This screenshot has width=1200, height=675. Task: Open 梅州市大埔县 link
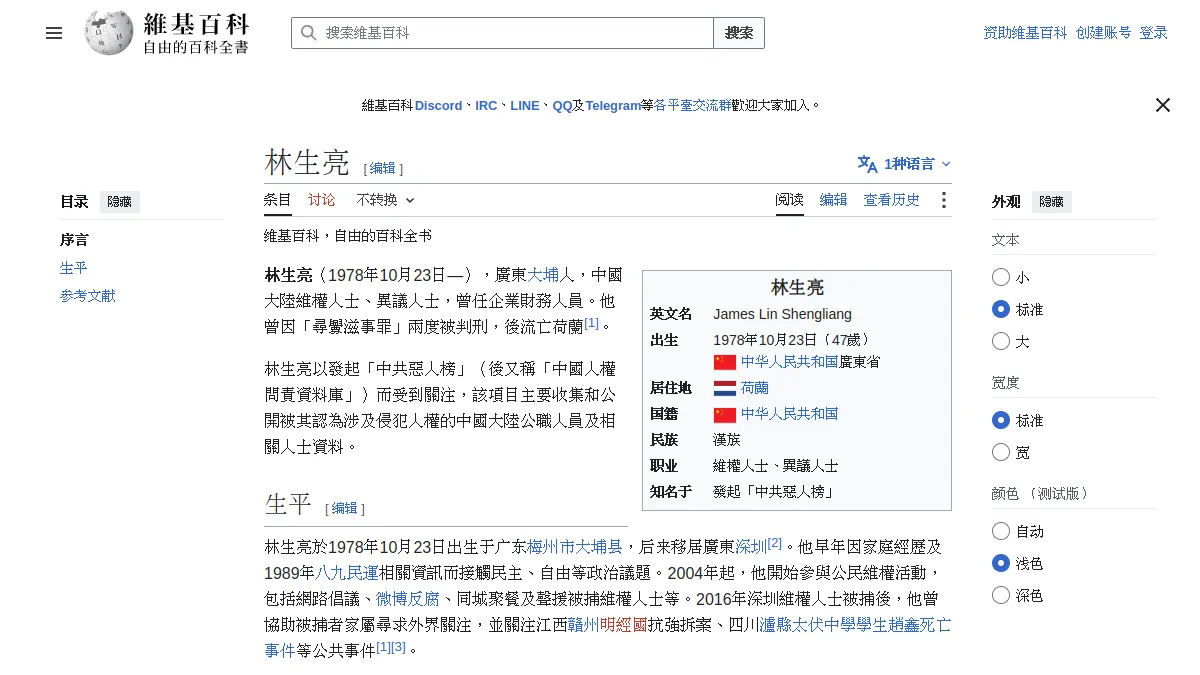tap(575, 547)
